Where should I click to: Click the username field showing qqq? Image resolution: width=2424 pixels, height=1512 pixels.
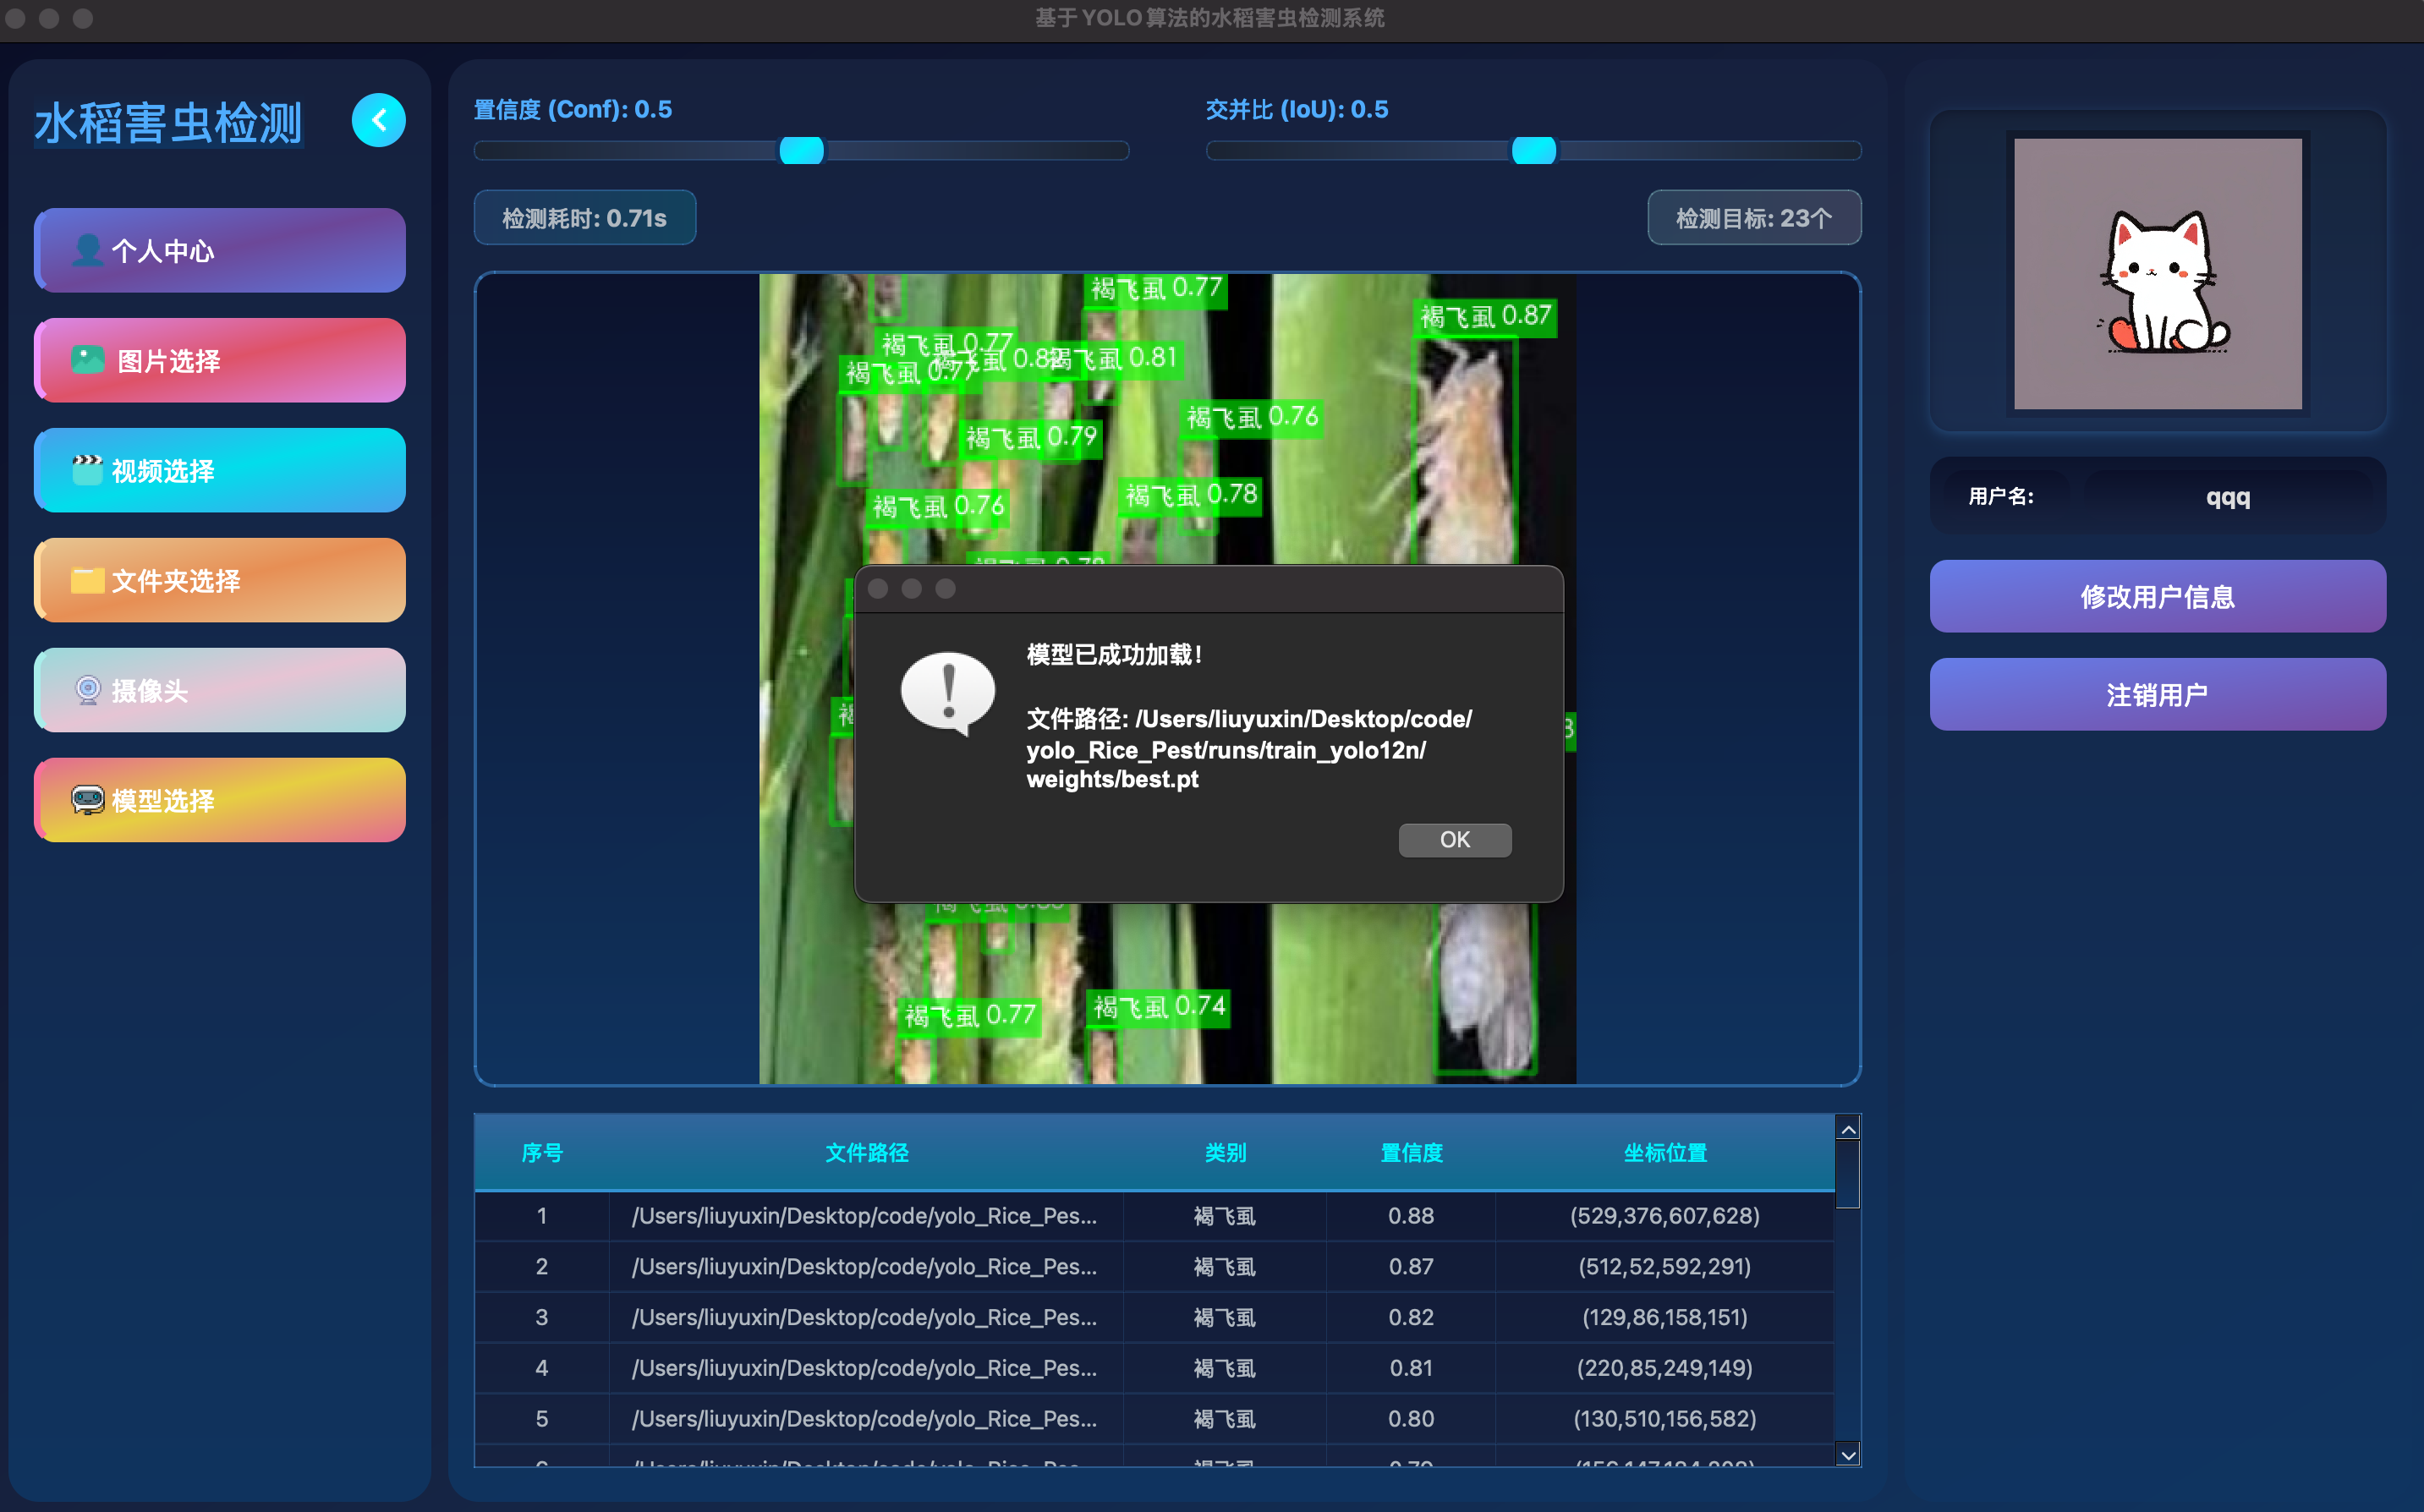coord(2227,497)
